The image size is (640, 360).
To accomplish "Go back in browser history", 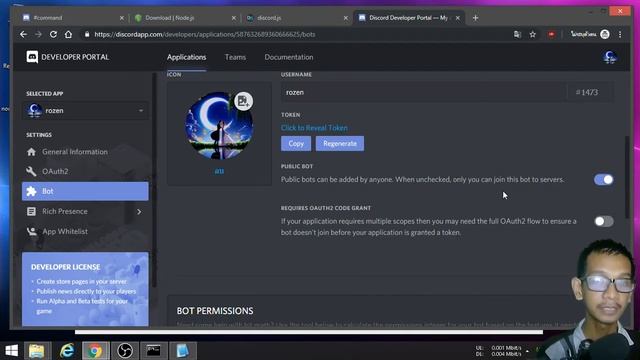I will [x=23, y=35].
